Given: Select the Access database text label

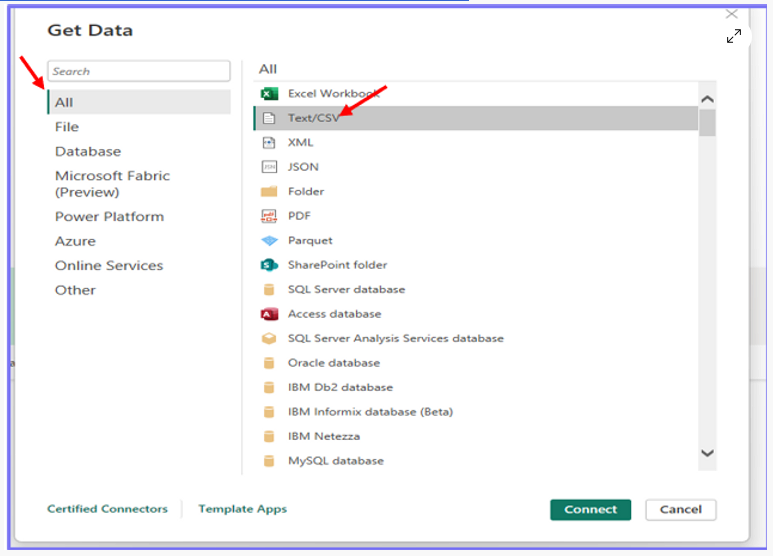Looking at the screenshot, I should coord(335,314).
